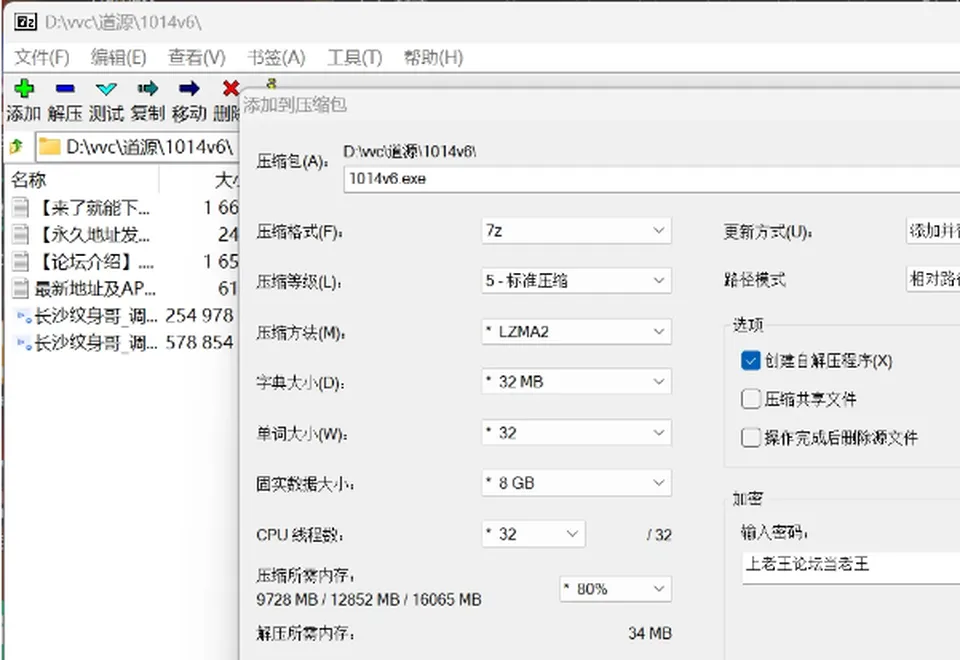Image resolution: width=960 pixels, height=660 pixels.
Task: Uncheck 创建自解压程序(X) checkbox
Action: tap(750, 361)
